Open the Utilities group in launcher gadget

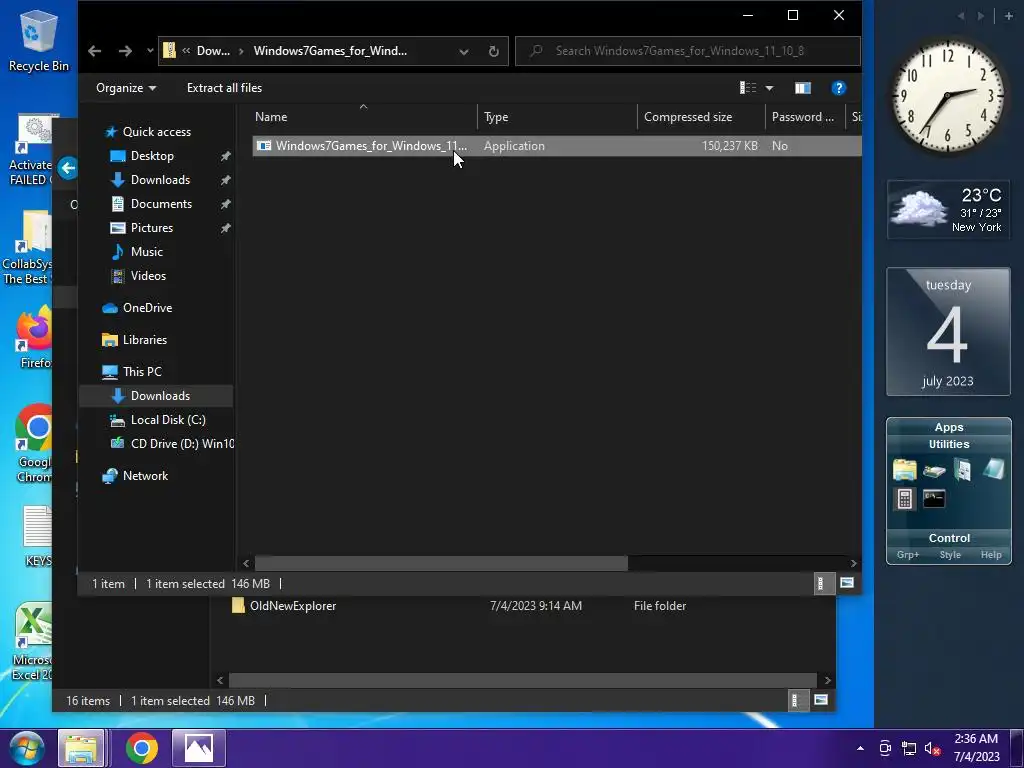(949, 444)
